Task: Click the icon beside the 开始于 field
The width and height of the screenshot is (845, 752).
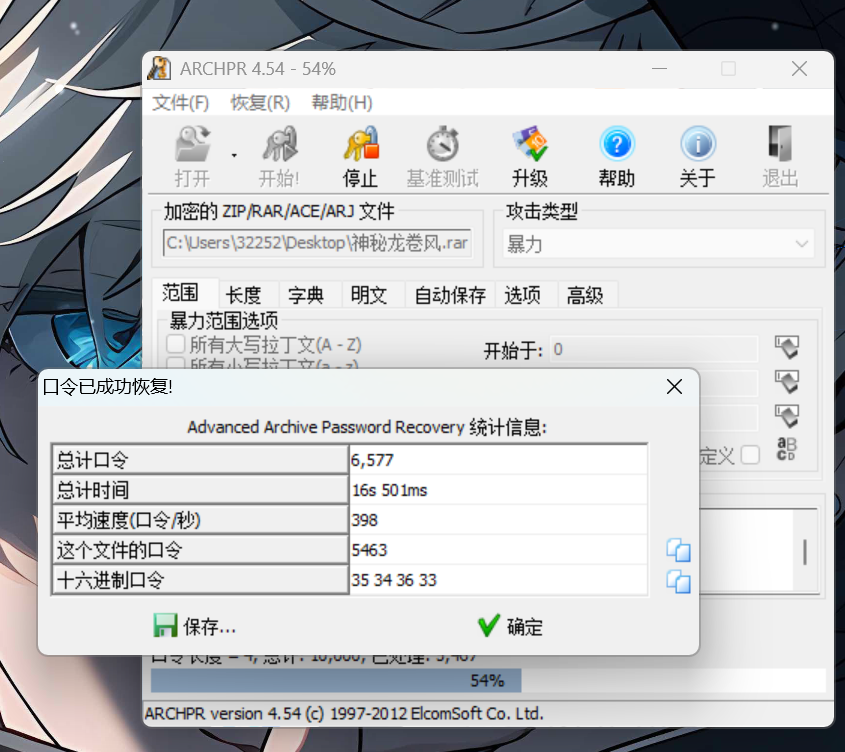Action: click(x=787, y=348)
